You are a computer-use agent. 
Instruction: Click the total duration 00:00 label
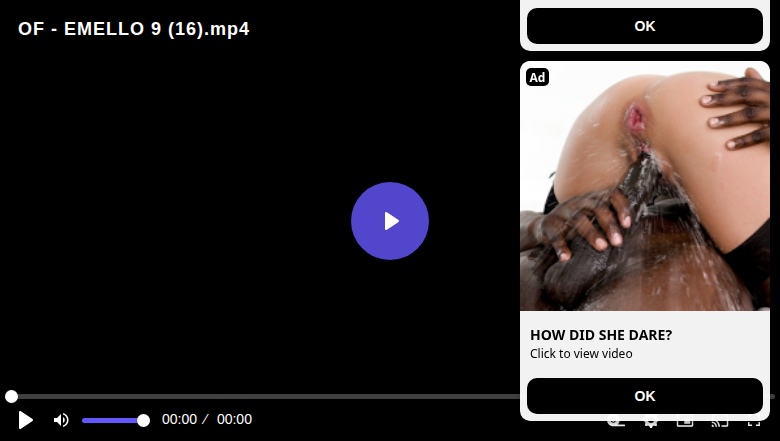(x=234, y=419)
